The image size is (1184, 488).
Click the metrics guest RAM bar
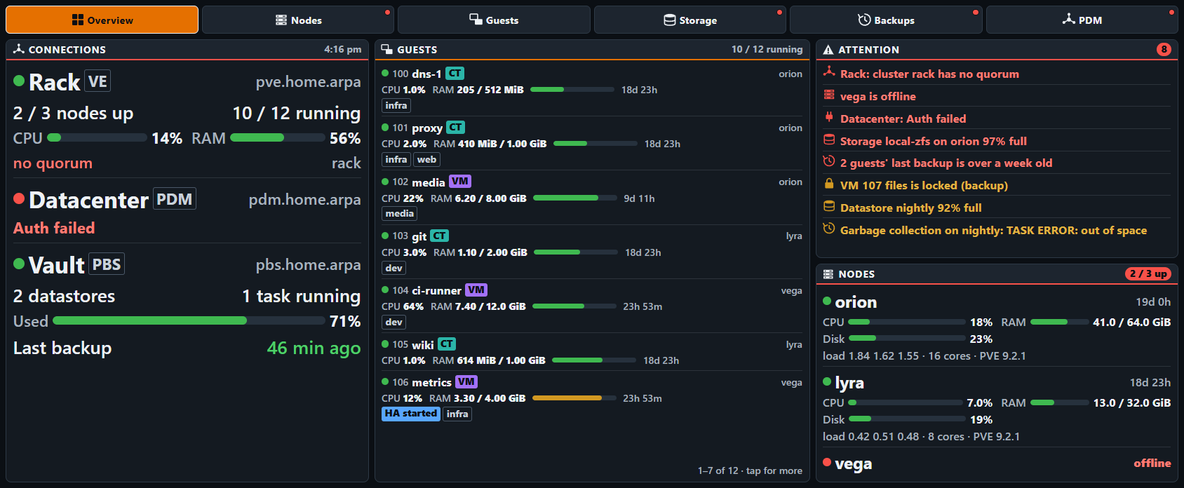point(574,397)
